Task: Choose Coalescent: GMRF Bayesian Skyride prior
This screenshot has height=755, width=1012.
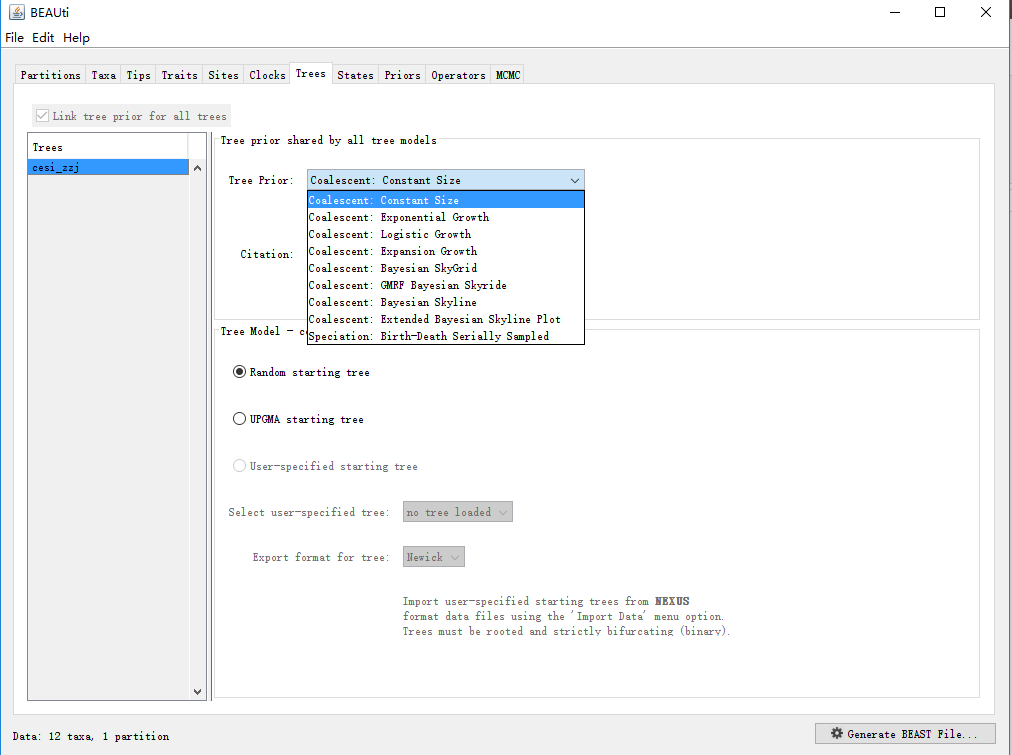Action: click(445, 285)
